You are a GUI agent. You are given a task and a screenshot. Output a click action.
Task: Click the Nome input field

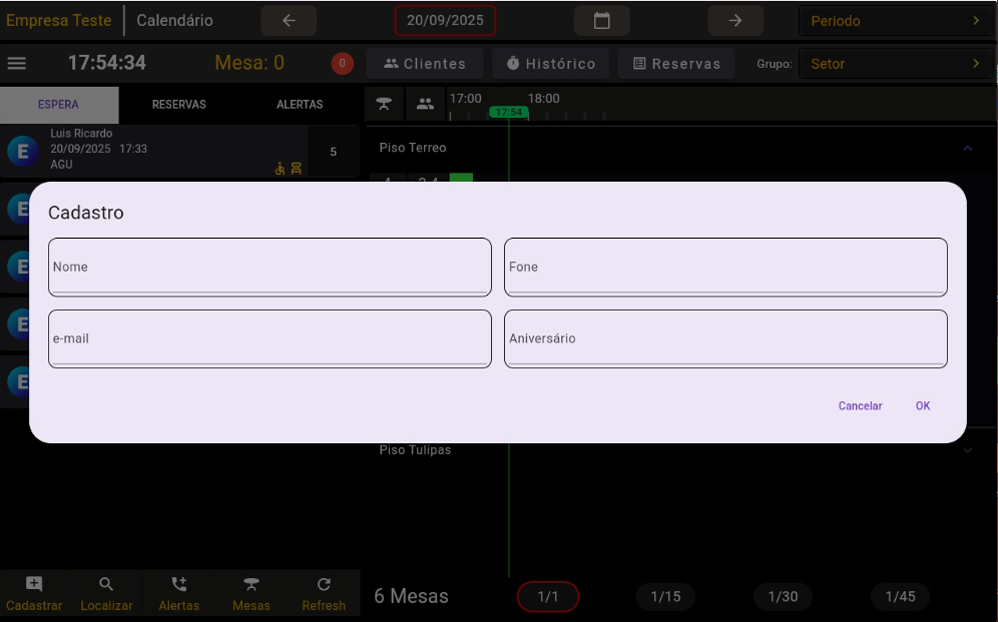point(270,267)
